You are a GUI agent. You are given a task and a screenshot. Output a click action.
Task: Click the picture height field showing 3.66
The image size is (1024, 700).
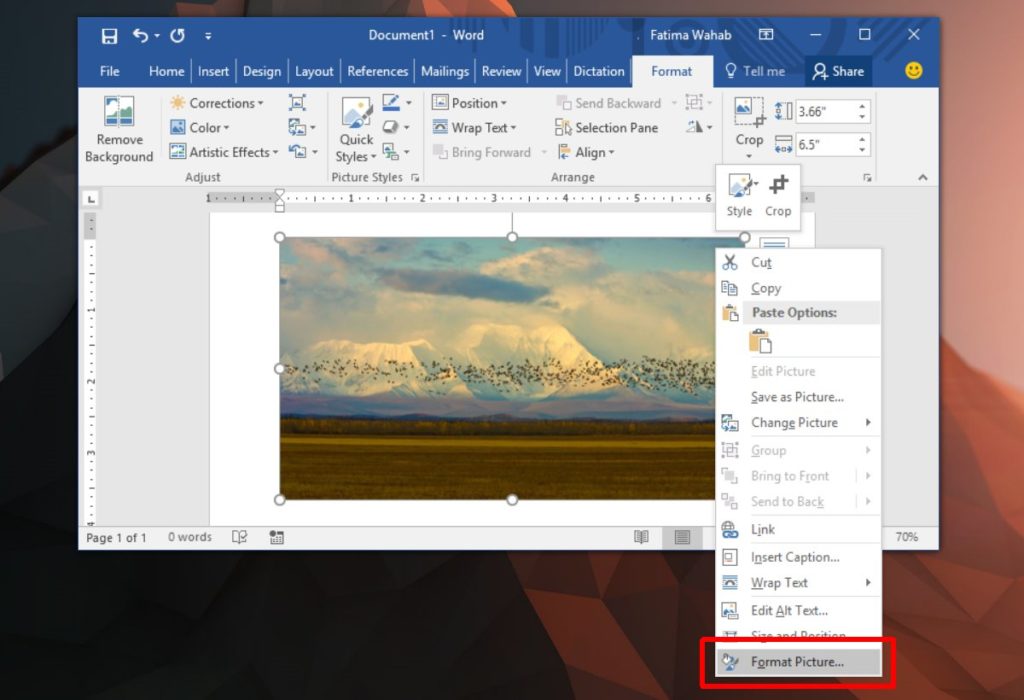click(x=829, y=110)
